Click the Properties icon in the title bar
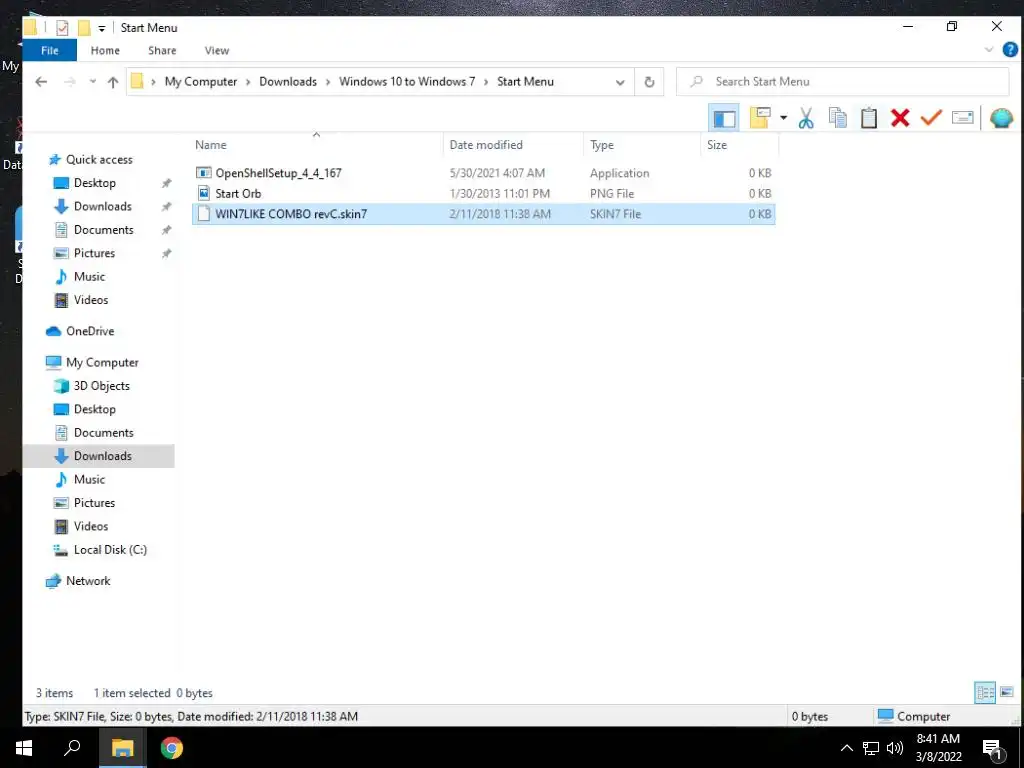 (63, 27)
